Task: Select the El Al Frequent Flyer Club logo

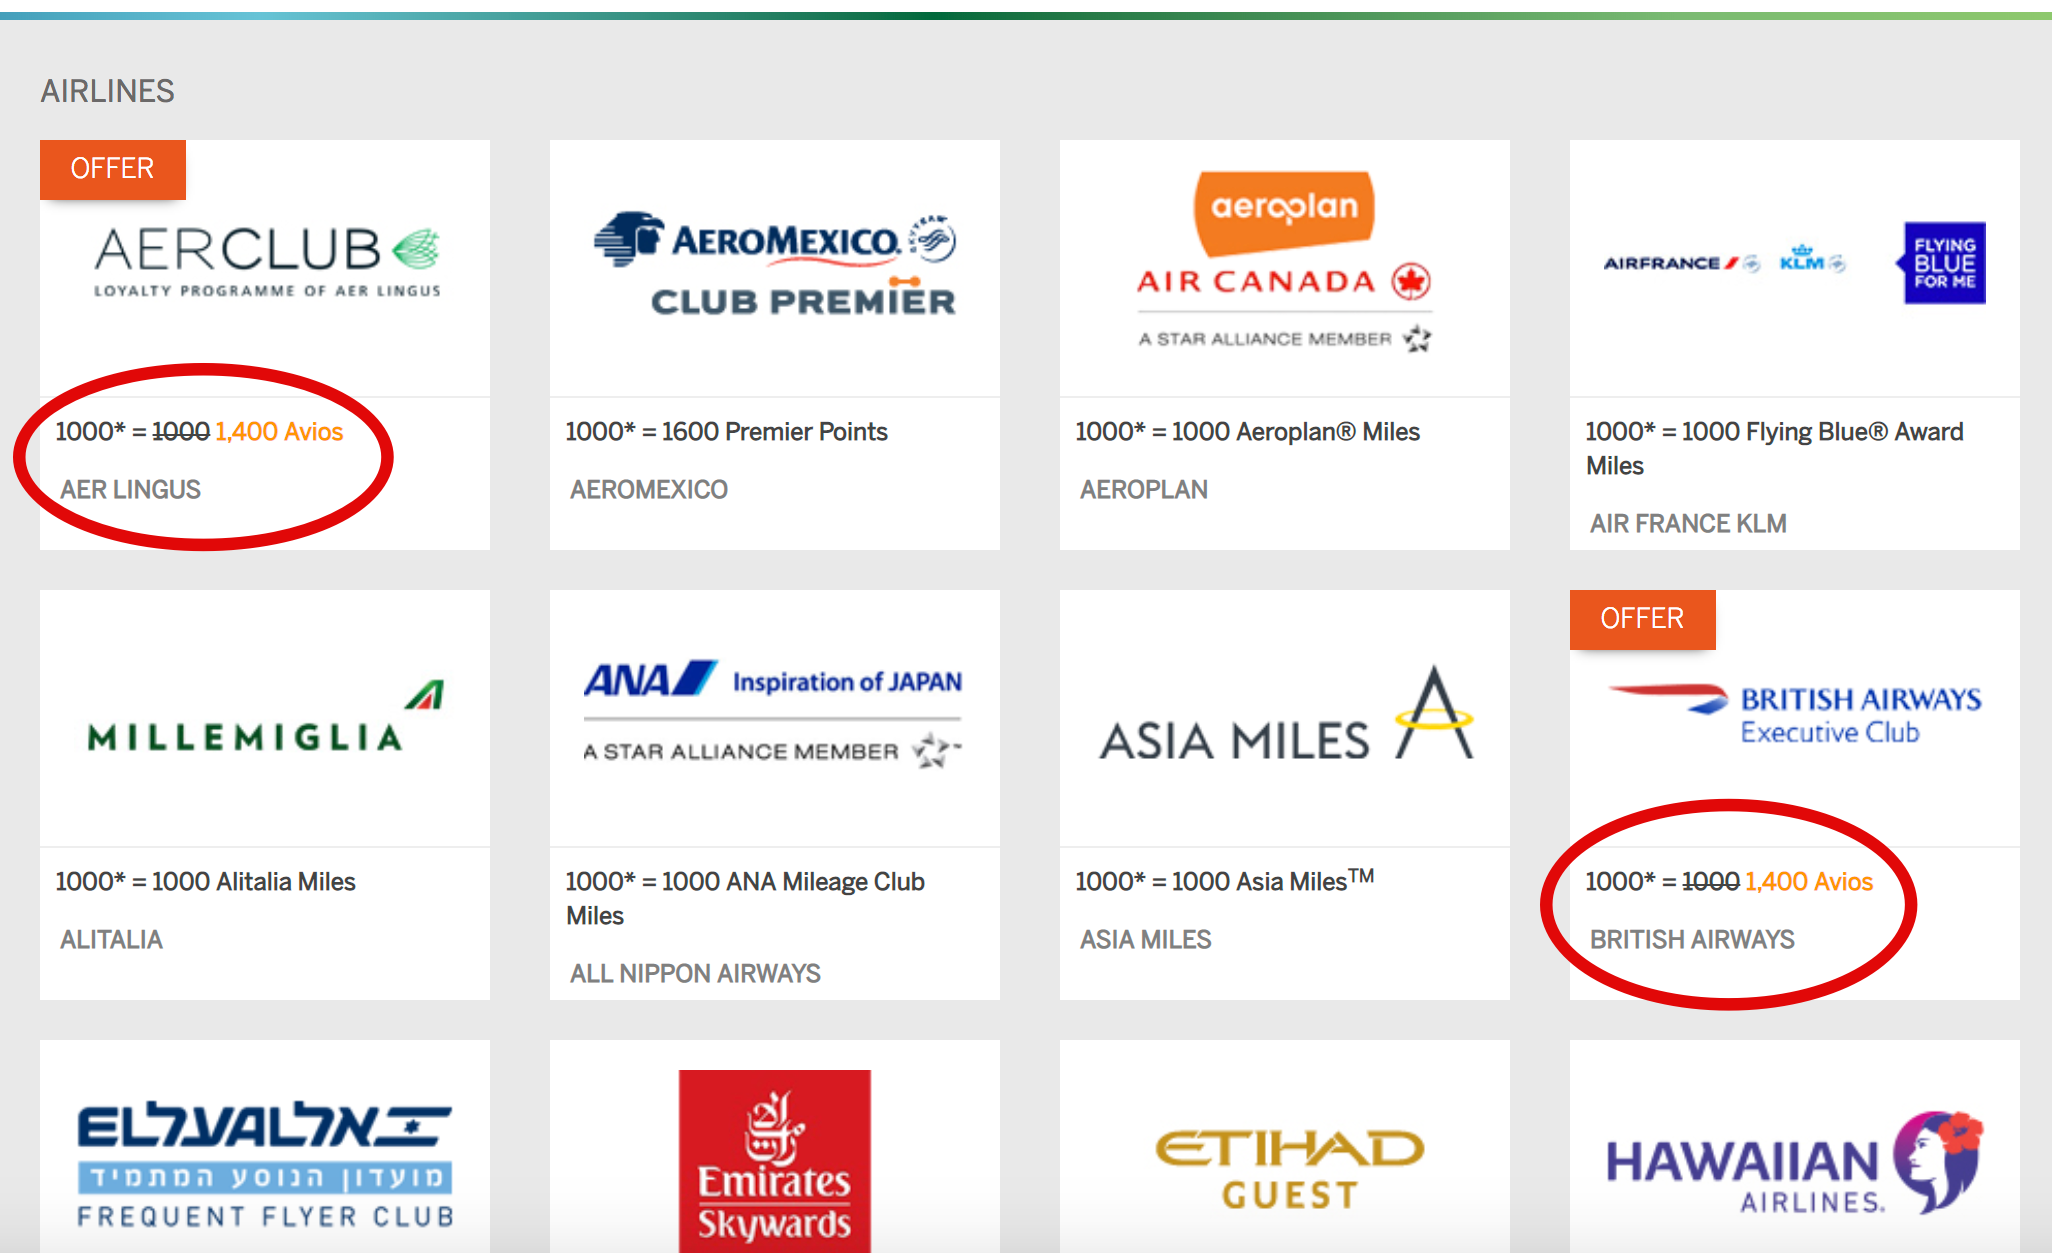Action: click(265, 1164)
